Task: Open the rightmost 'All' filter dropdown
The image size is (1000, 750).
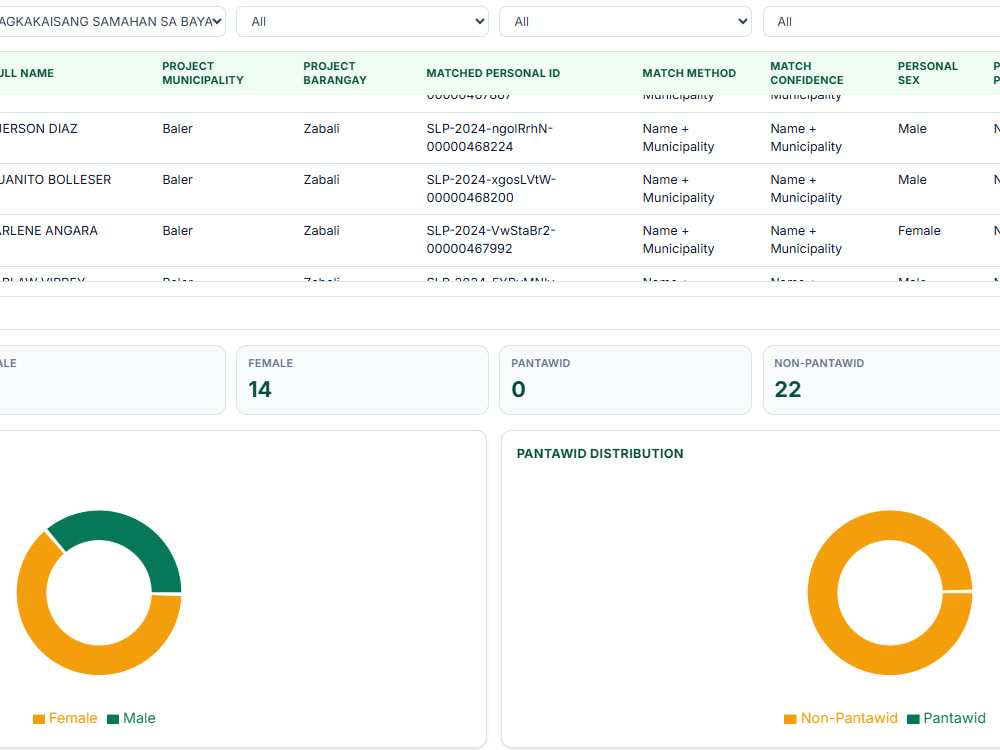Action: pyautogui.click(x=881, y=22)
